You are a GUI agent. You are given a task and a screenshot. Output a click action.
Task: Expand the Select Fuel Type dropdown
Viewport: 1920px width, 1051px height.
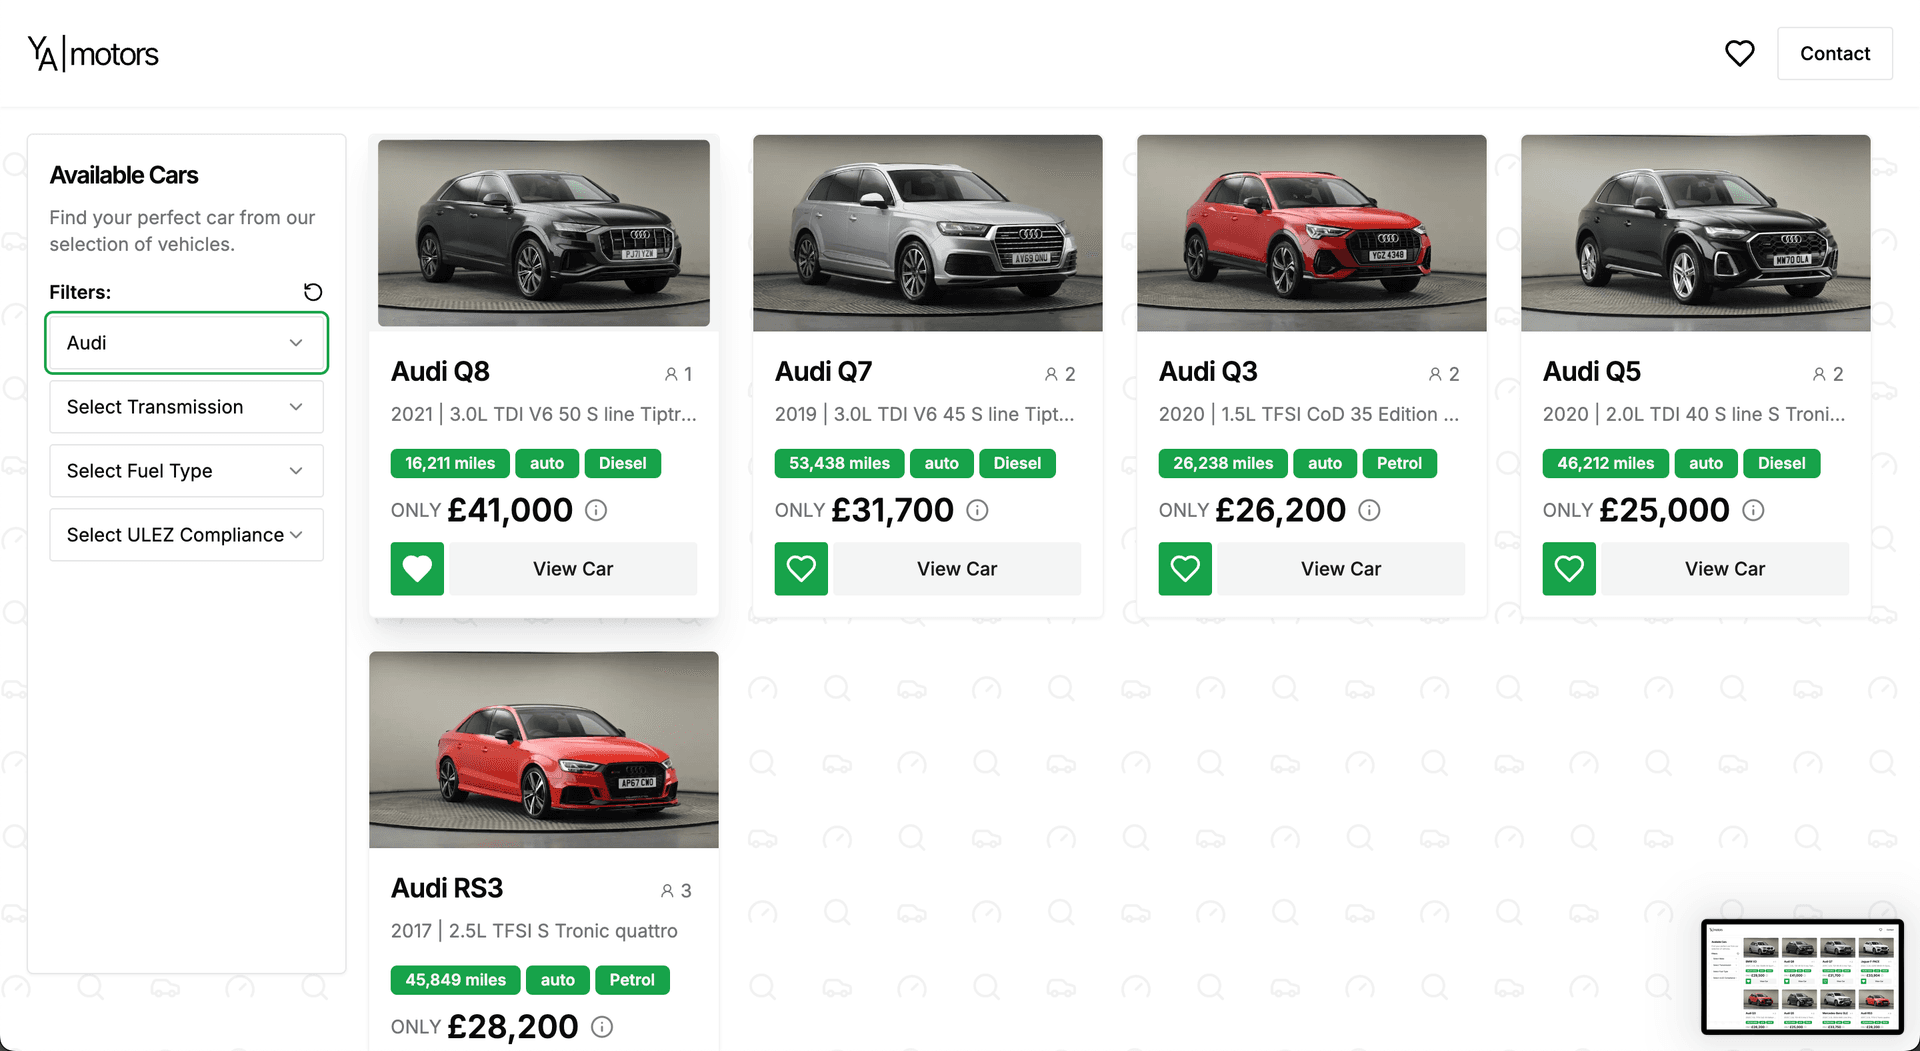[x=186, y=471]
